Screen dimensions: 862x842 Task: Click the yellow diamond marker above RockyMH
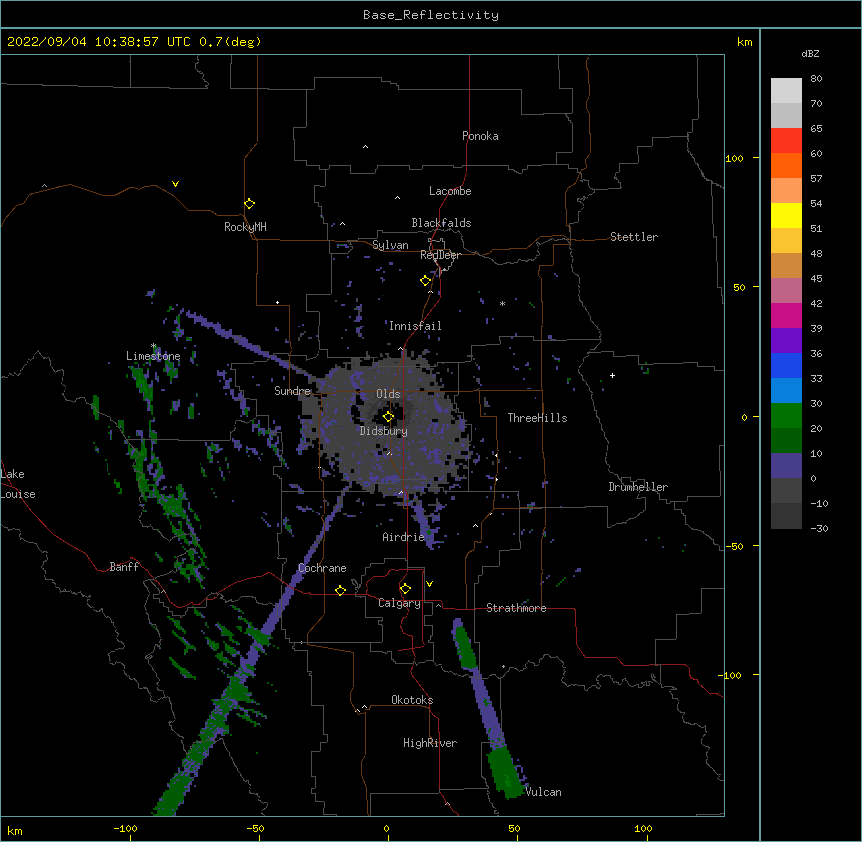point(249,203)
